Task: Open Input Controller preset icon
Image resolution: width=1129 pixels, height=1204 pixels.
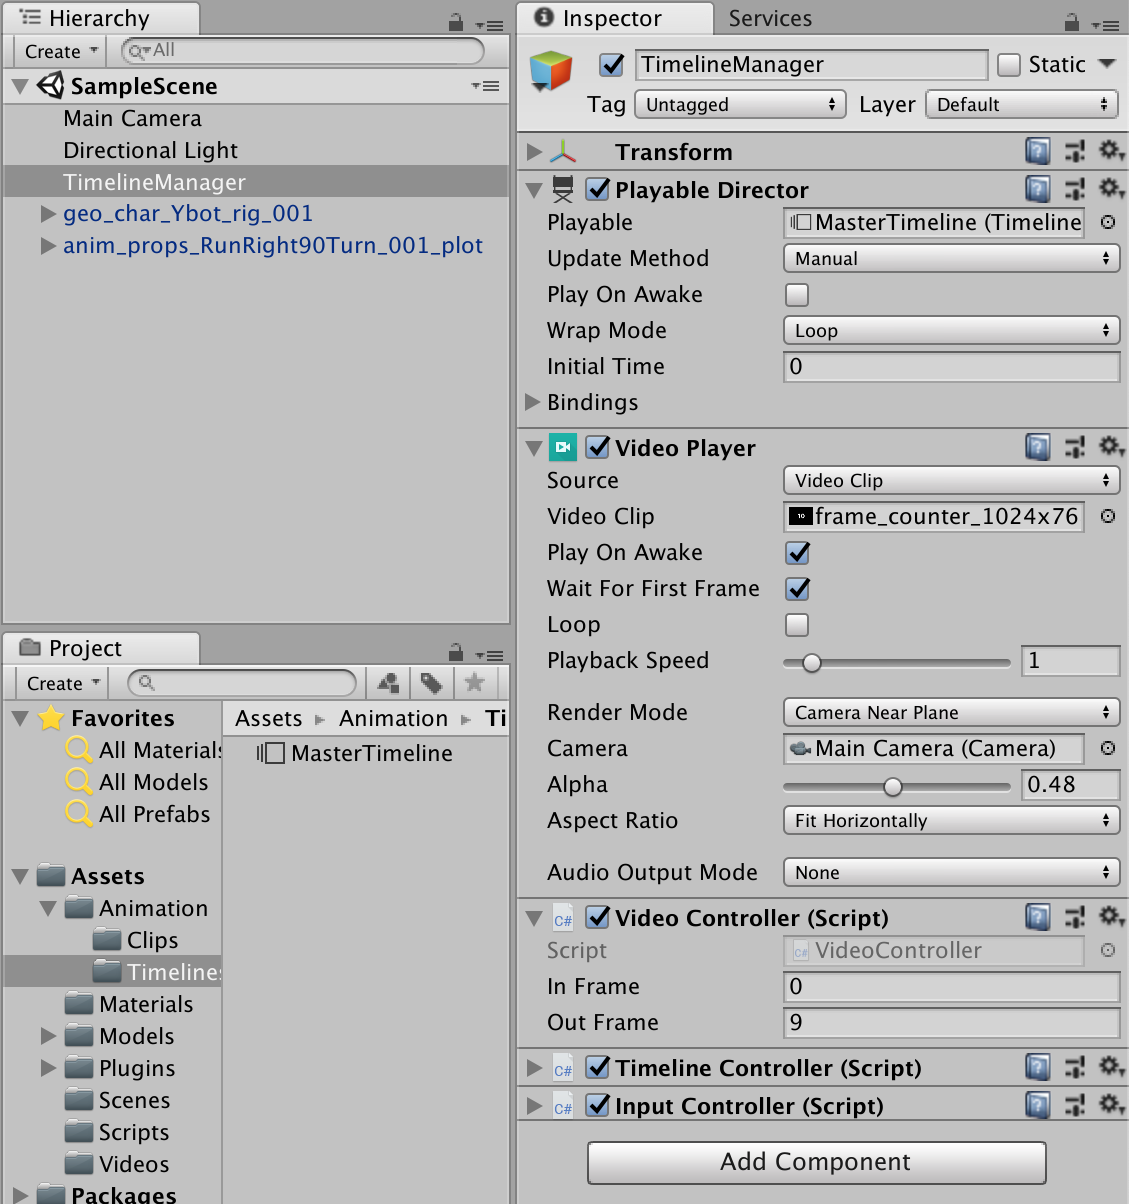Action: (1075, 1105)
